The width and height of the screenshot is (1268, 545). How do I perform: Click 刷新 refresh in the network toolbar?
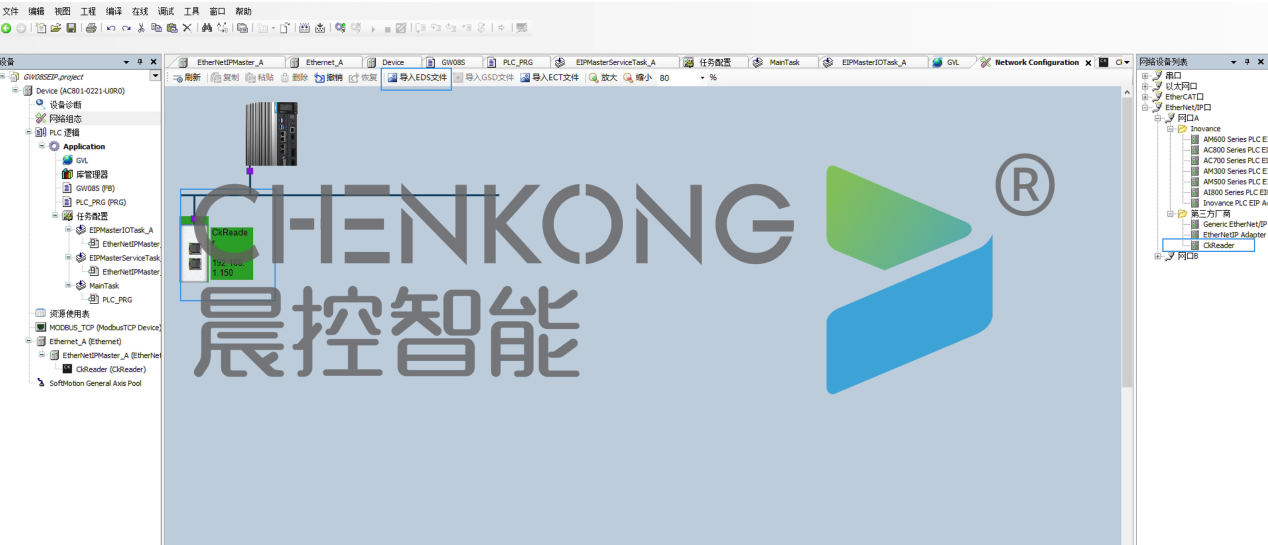pos(186,77)
